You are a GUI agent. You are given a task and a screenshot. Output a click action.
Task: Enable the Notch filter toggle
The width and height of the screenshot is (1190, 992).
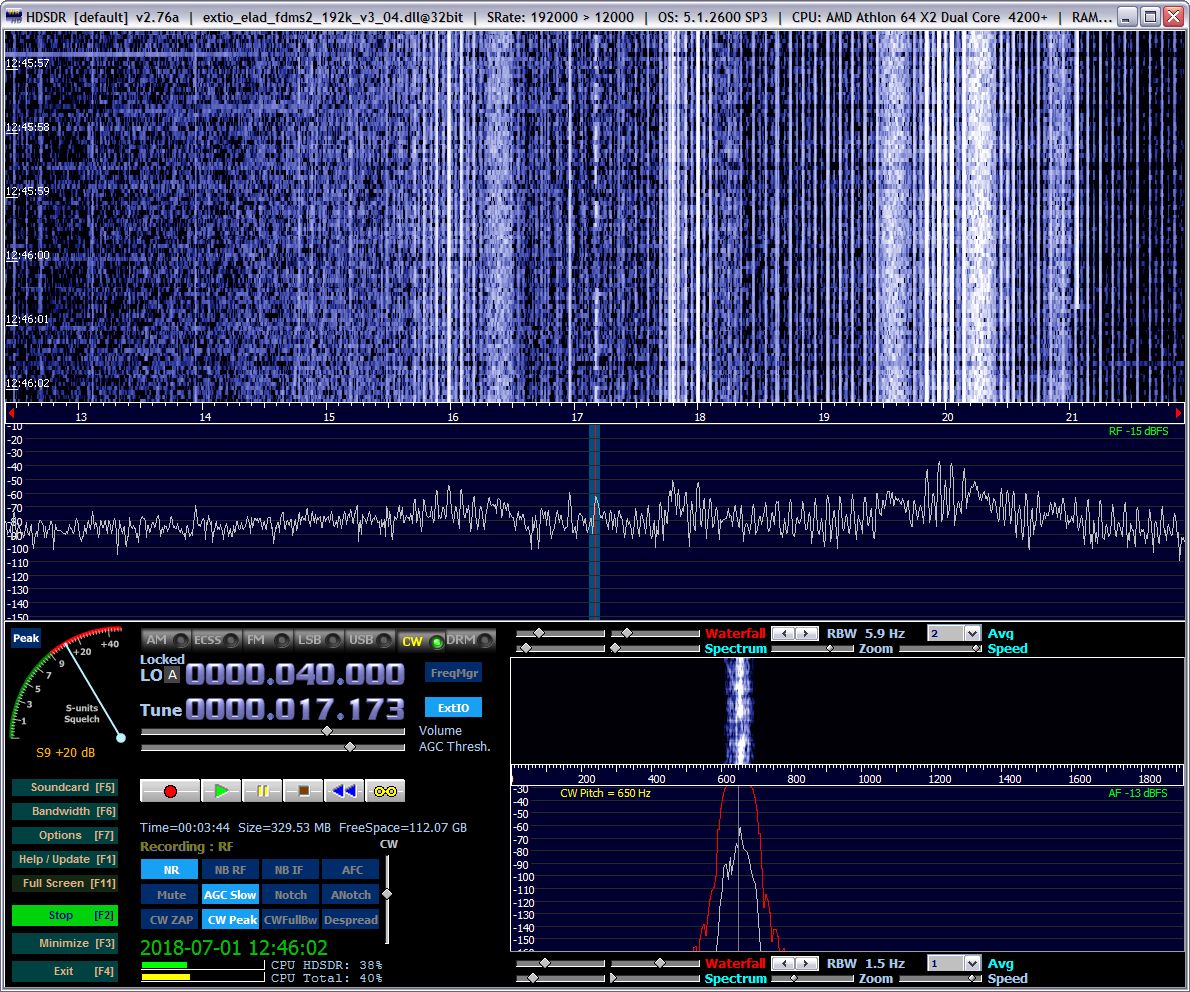290,895
